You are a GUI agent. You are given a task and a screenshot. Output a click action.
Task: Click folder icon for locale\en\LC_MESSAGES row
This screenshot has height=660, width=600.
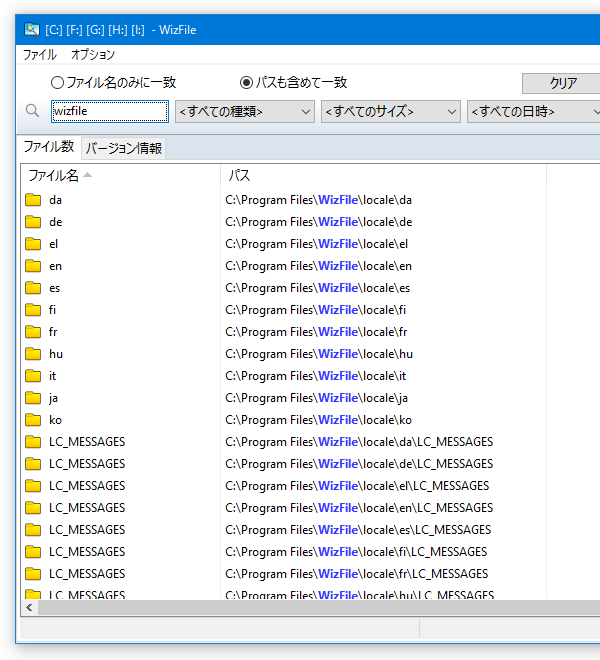point(33,508)
